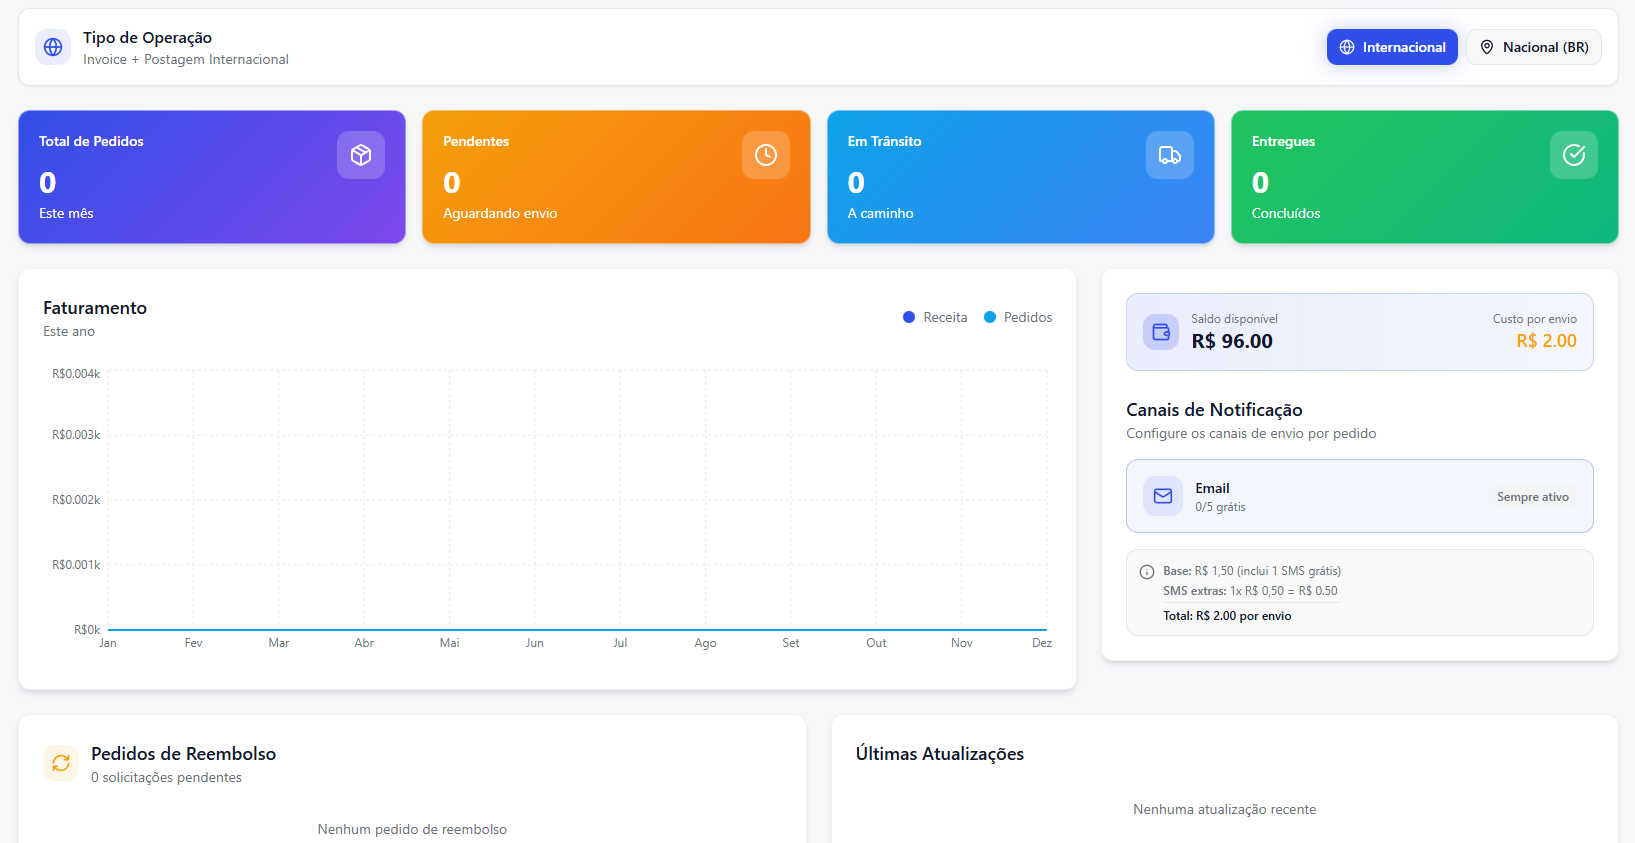Click the info icon beside Base pricing
Screen dimensions: 1635x843
(x=1147, y=572)
